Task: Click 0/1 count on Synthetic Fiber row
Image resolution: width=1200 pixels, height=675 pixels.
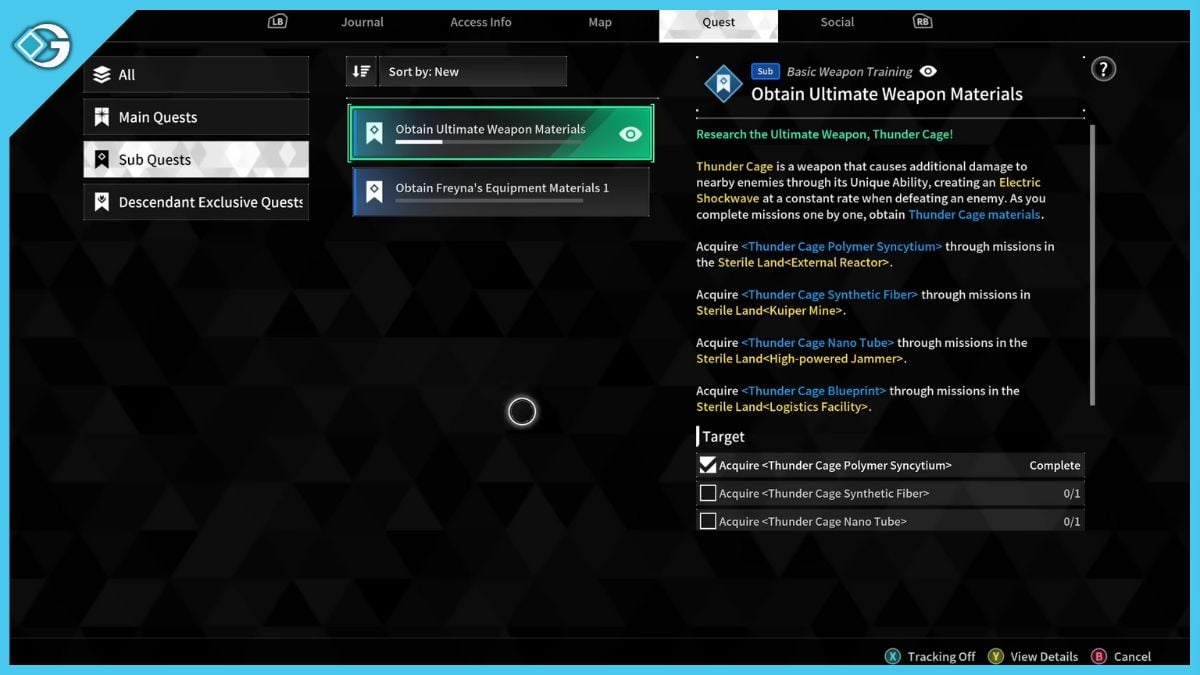Action: pyautogui.click(x=1072, y=493)
